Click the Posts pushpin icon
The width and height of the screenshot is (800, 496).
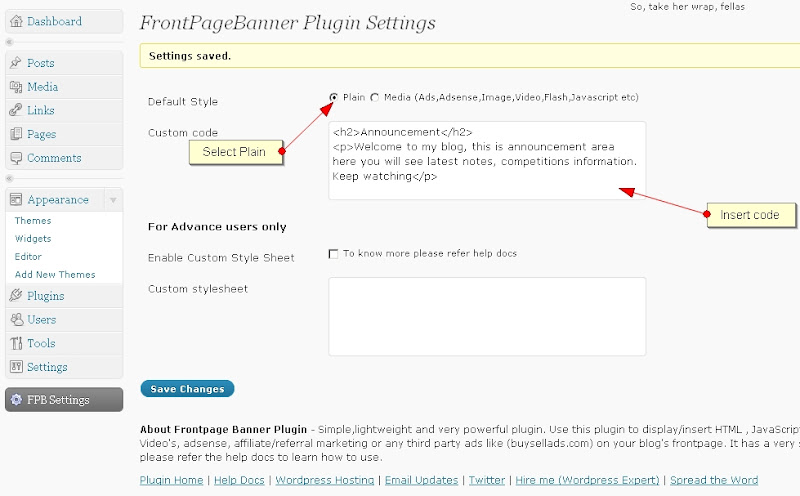click(x=16, y=63)
